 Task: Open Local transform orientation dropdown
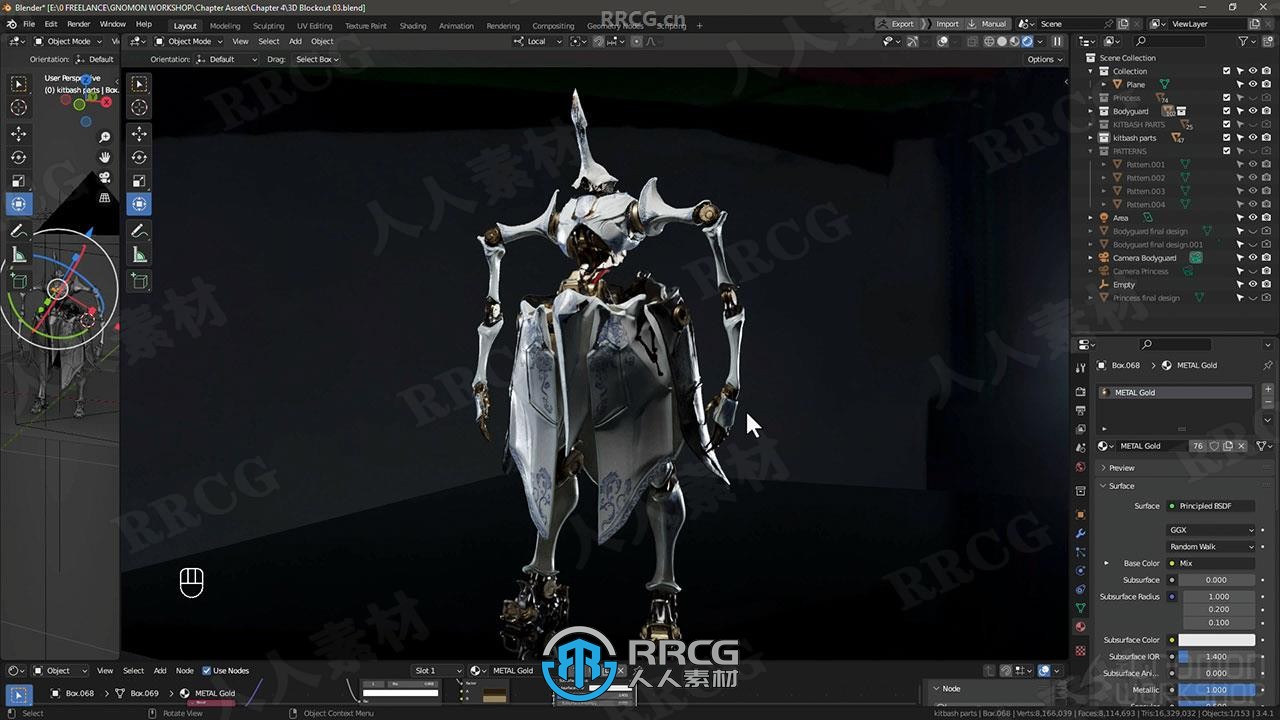pos(537,41)
